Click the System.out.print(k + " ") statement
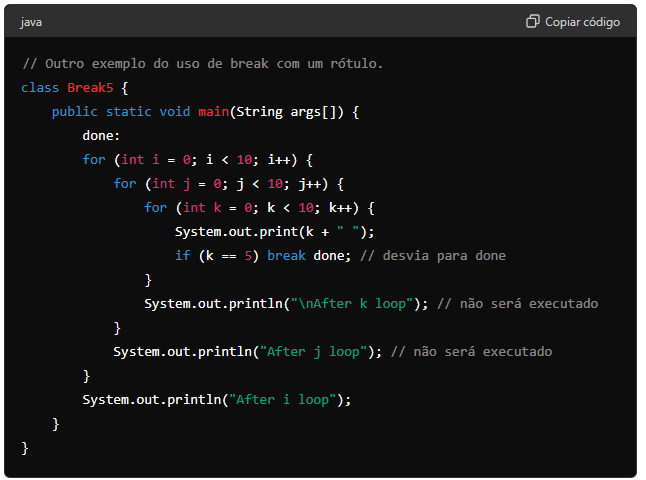The width and height of the screenshot is (646, 480). coord(275,232)
